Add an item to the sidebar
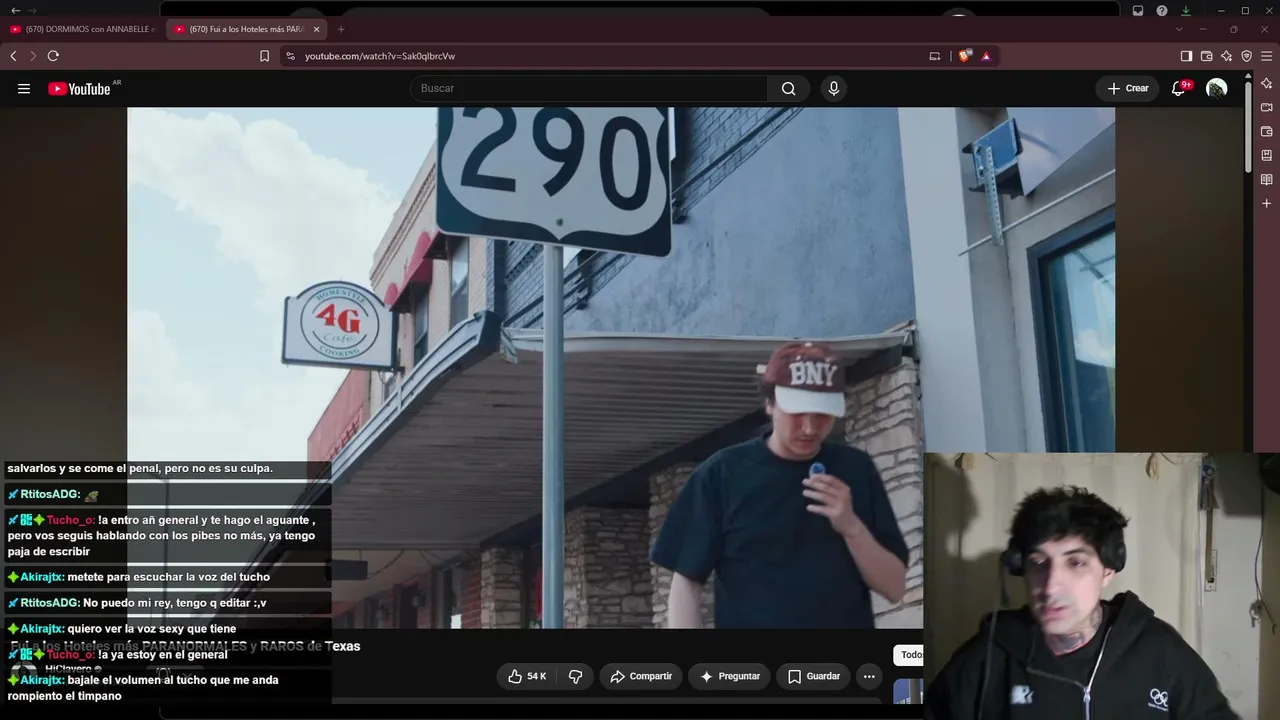The width and height of the screenshot is (1280, 720). coord(1267,203)
